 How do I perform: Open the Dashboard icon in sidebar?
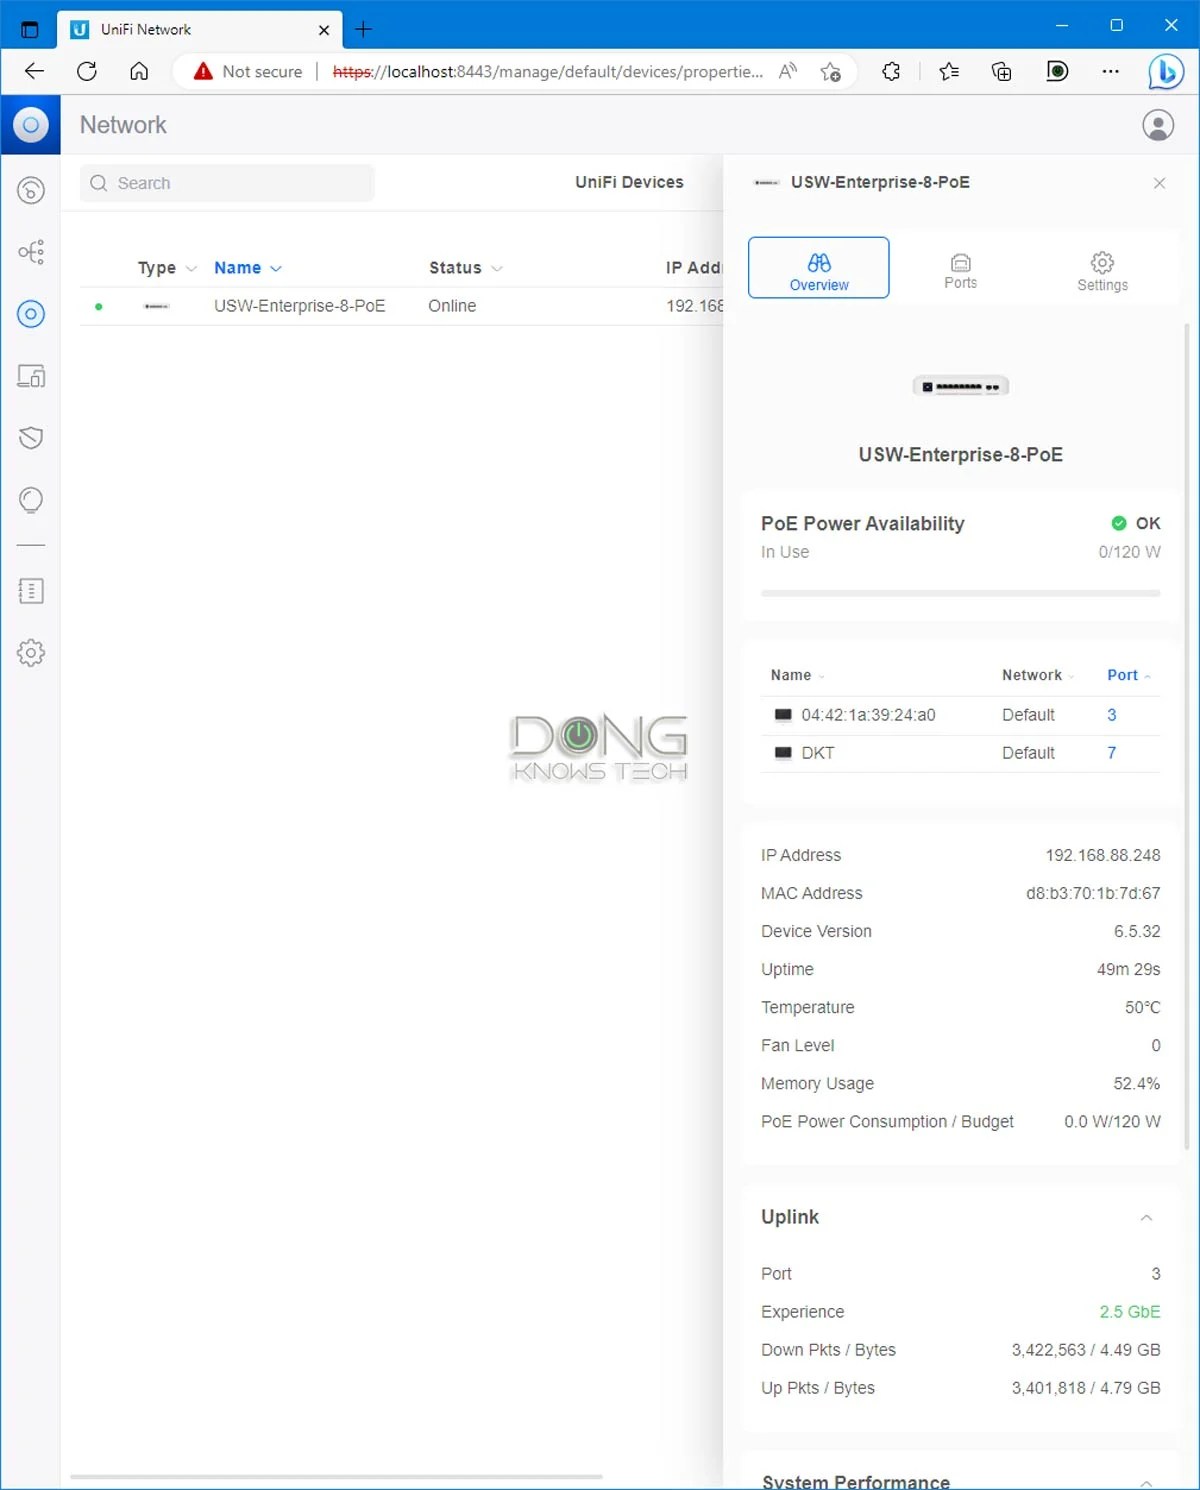point(31,190)
